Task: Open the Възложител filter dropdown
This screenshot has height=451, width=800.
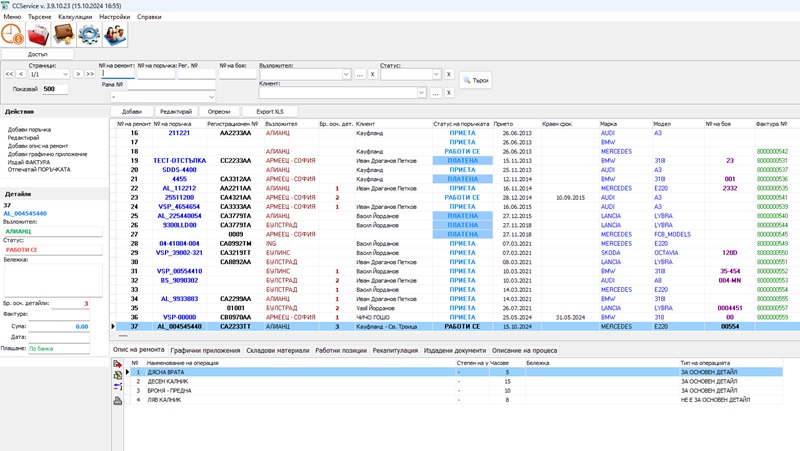Action: 346,74
